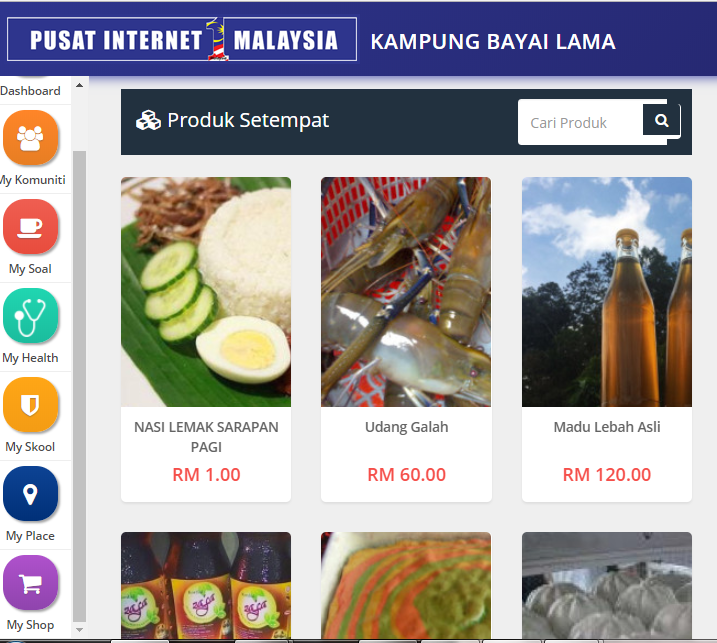Screen dimensions: 717x643
Task: Open the My Health stethoscope icon
Action: (x=31, y=316)
